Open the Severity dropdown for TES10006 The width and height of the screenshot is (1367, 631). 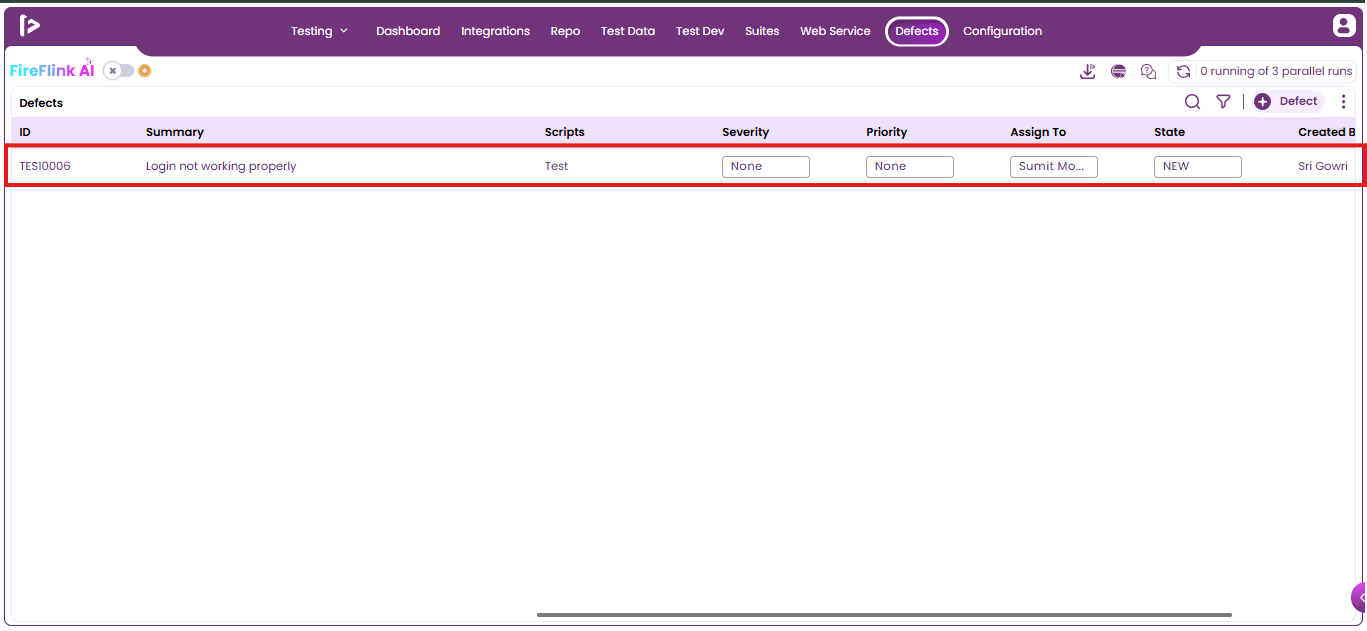[766, 167]
